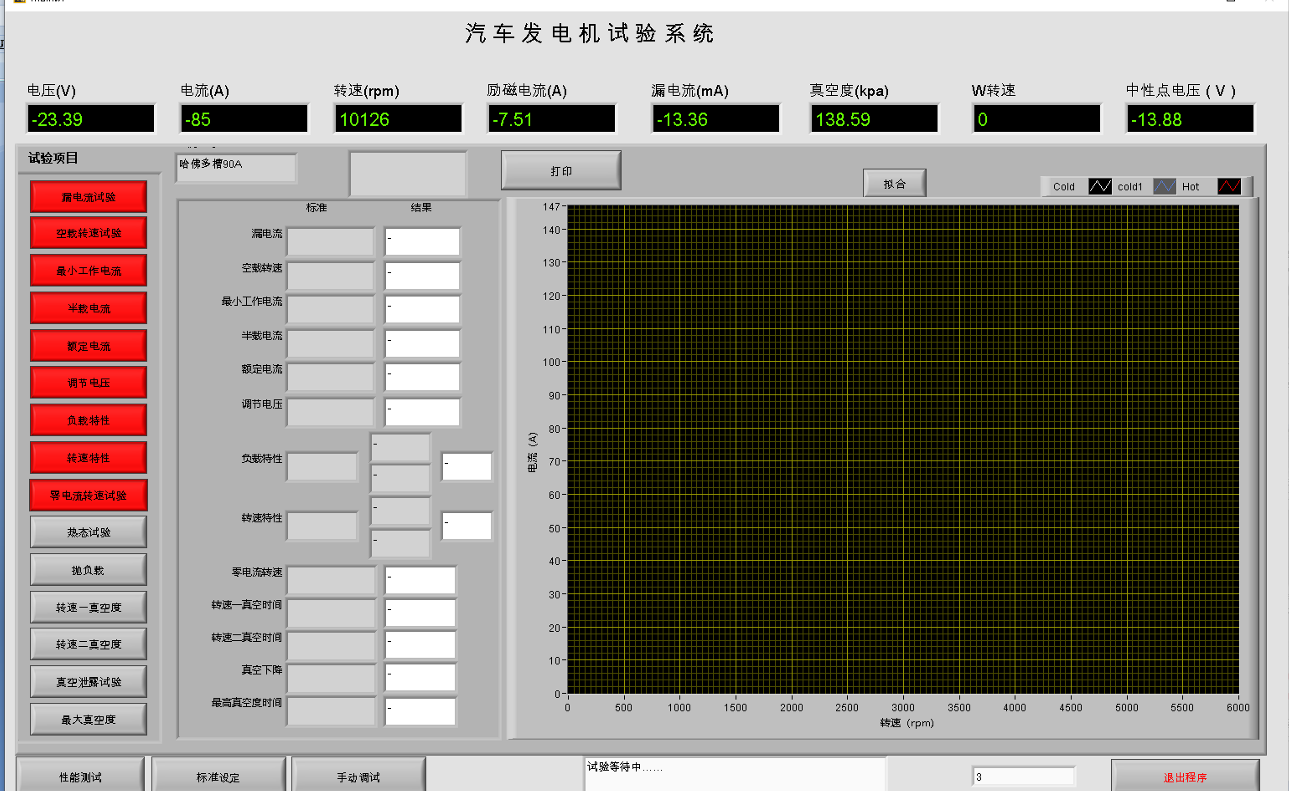Click the W转速 reading 0
Image resolution: width=1289 pixels, height=791 pixels.
pyautogui.click(x=1036, y=119)
